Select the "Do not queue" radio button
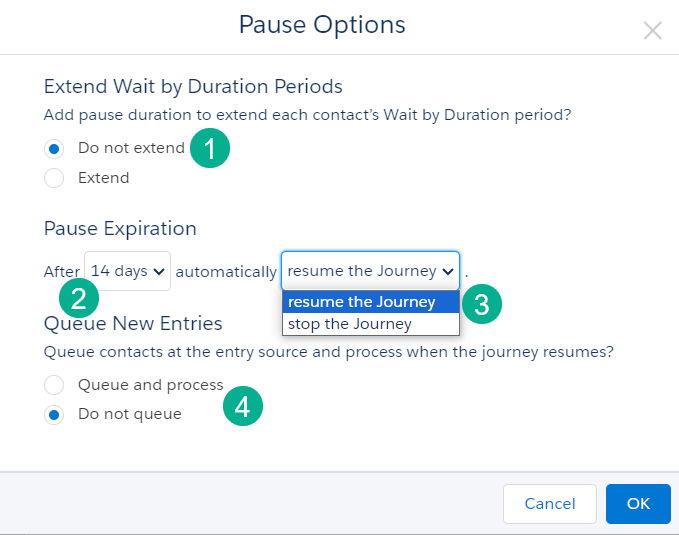The height and width of the screenshot is (535, 679). (x=55, y=414)
